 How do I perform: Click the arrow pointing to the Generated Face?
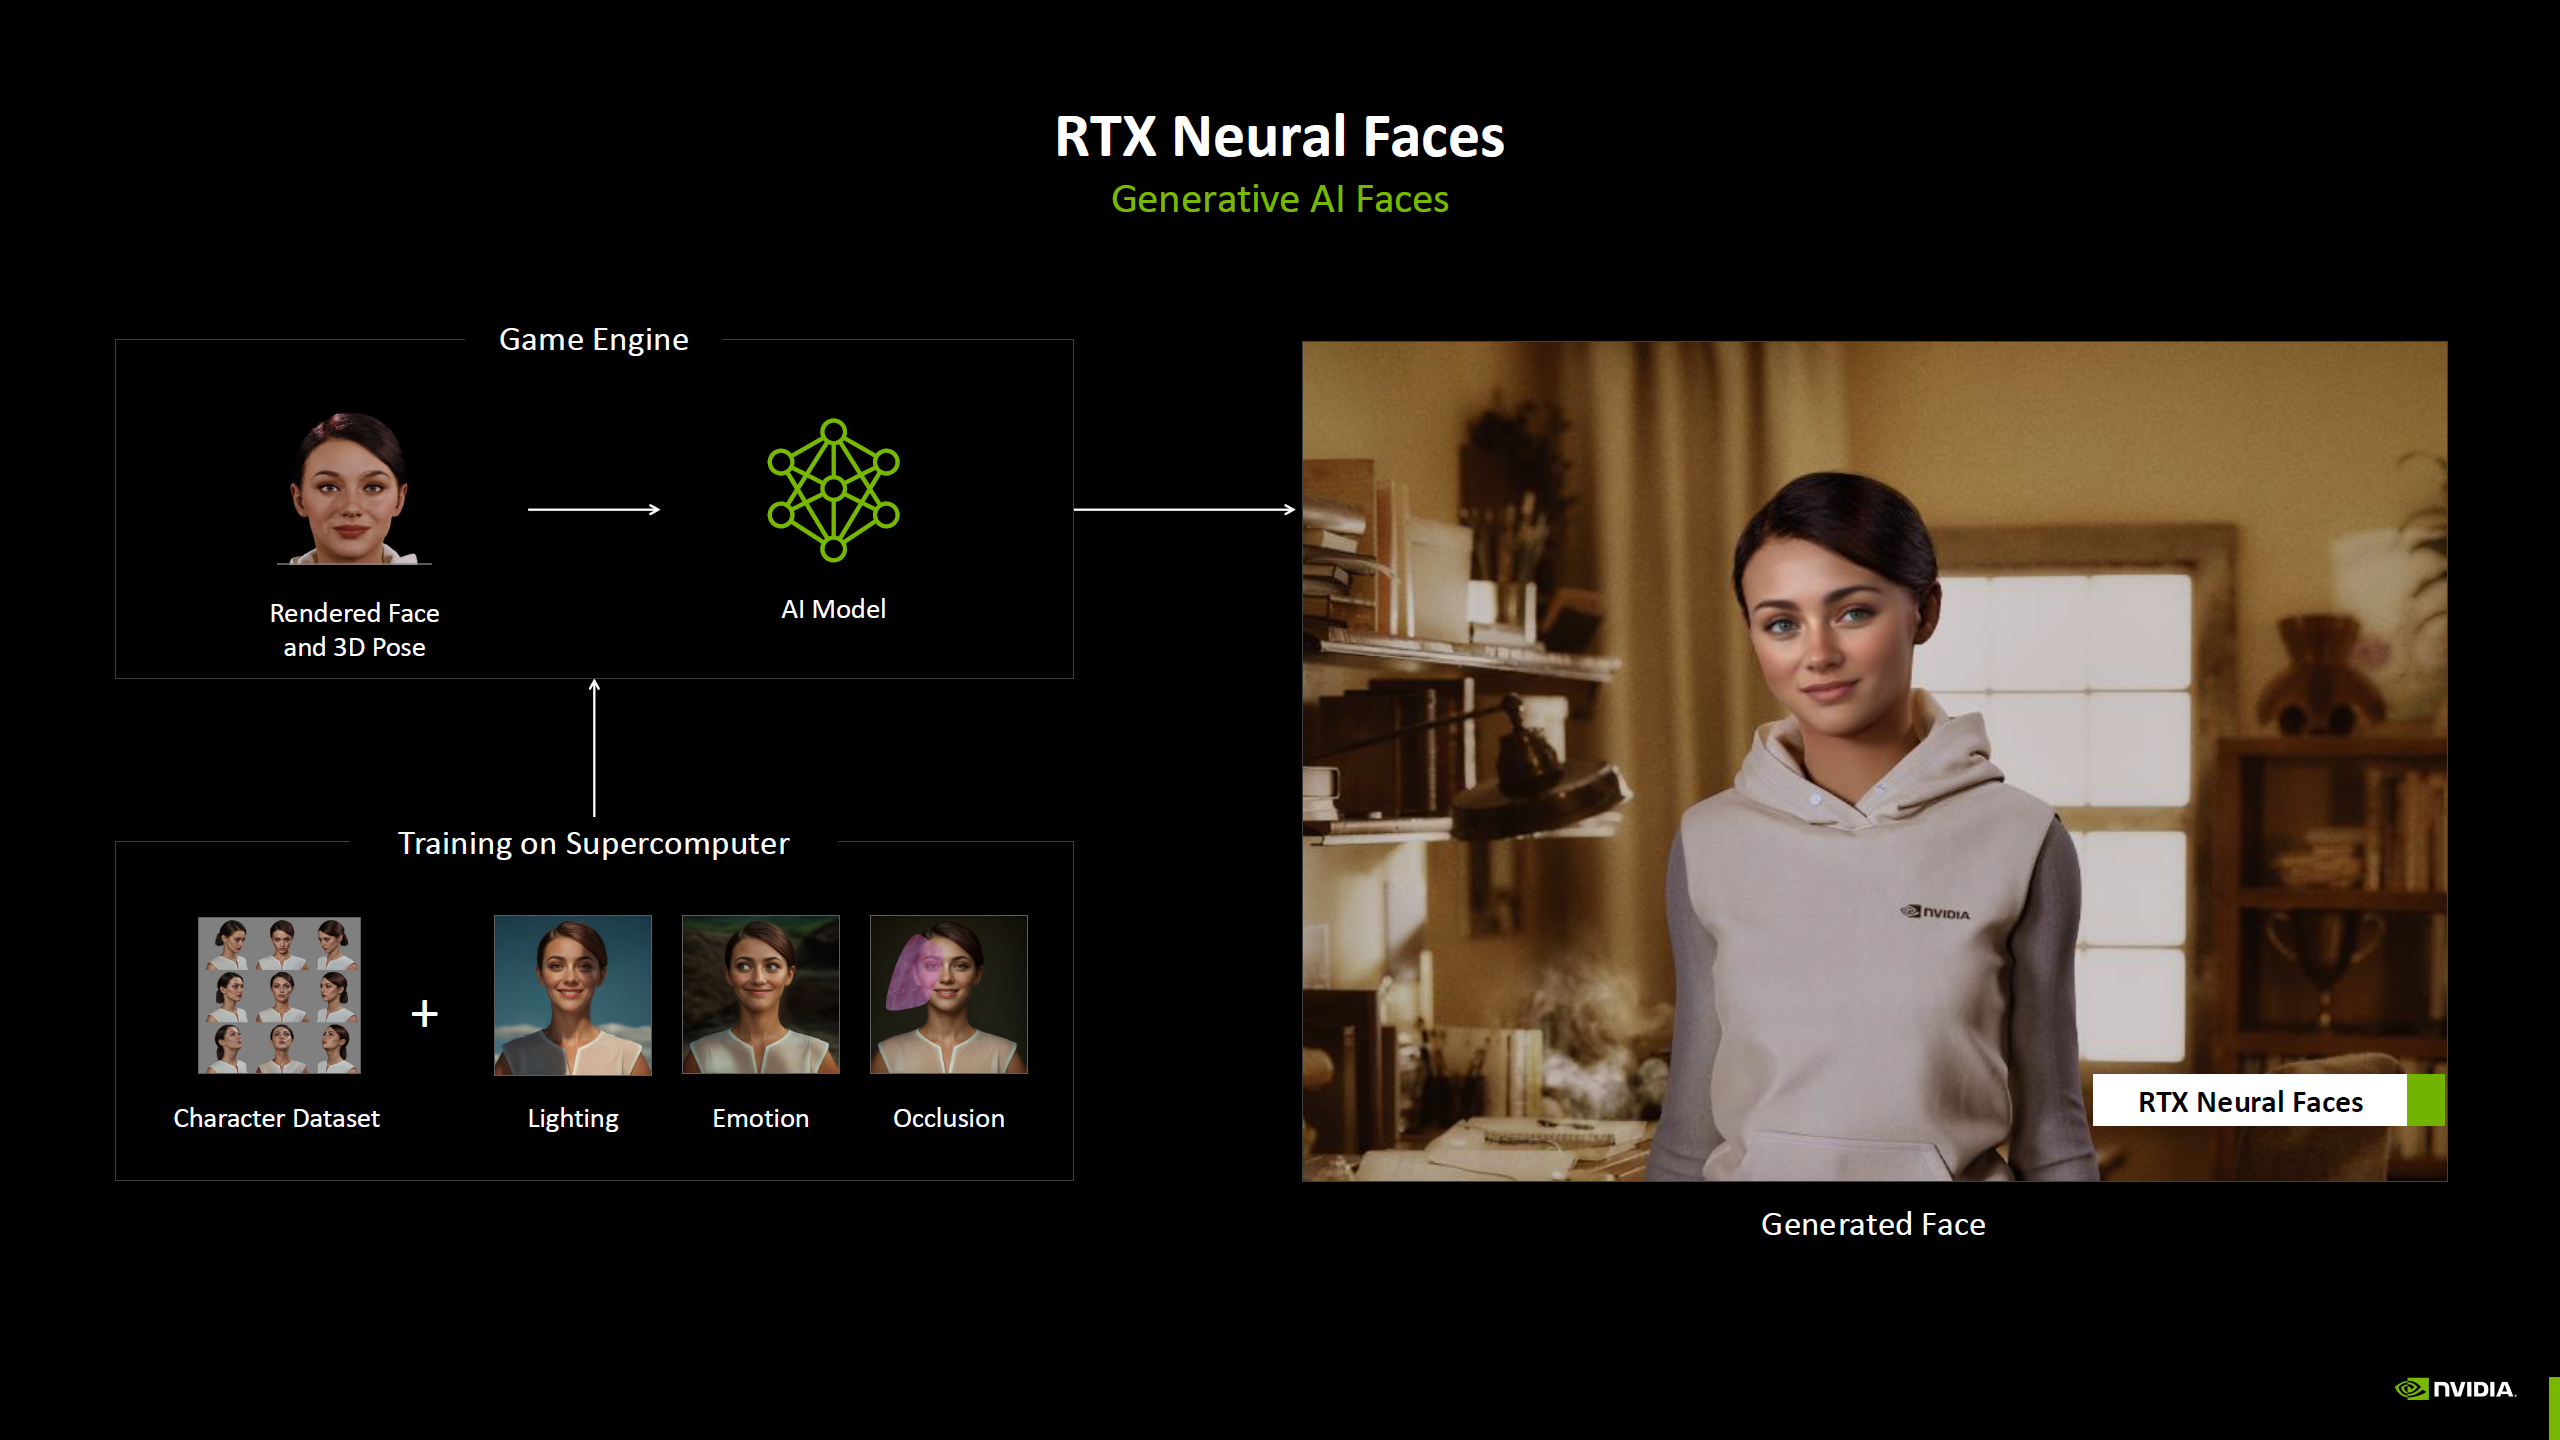(x=1180, y=509)
